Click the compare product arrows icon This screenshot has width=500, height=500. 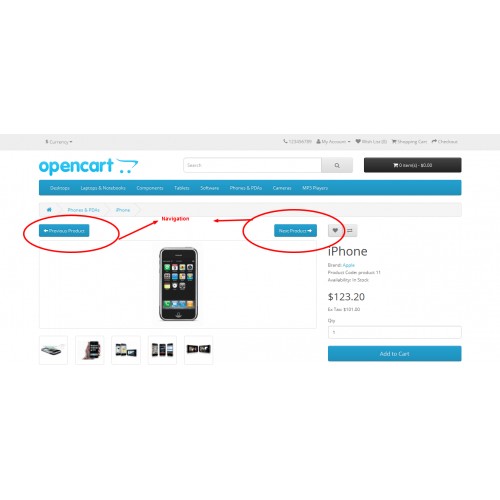[x=350, y=230]
